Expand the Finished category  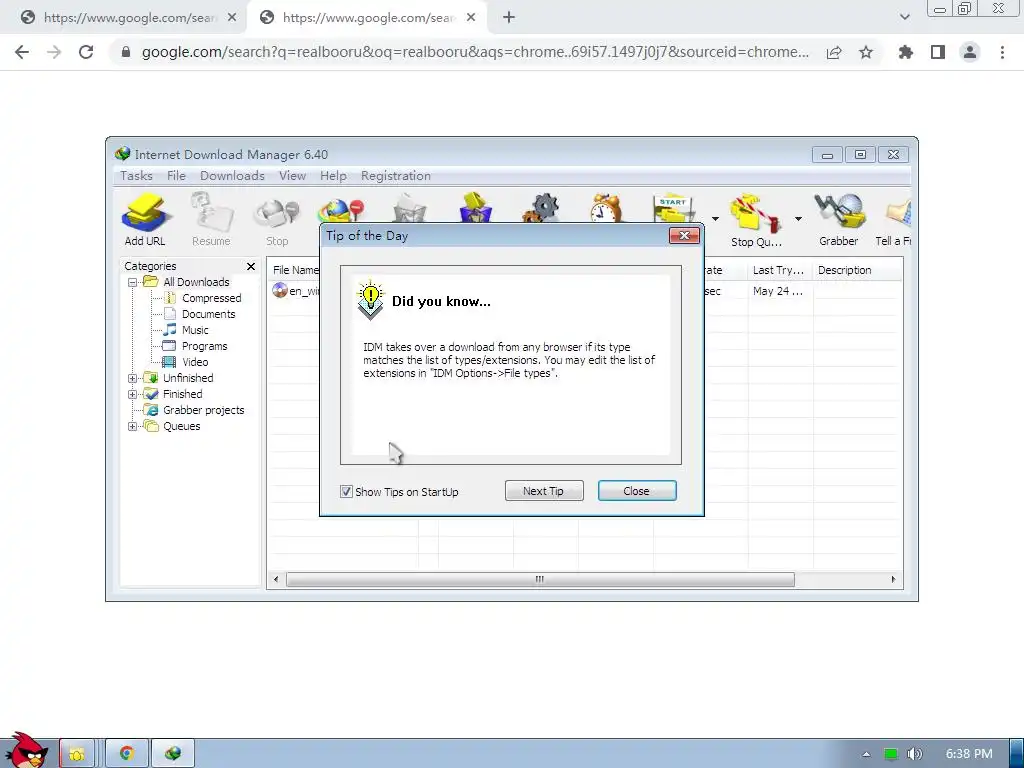pos(133,394)
